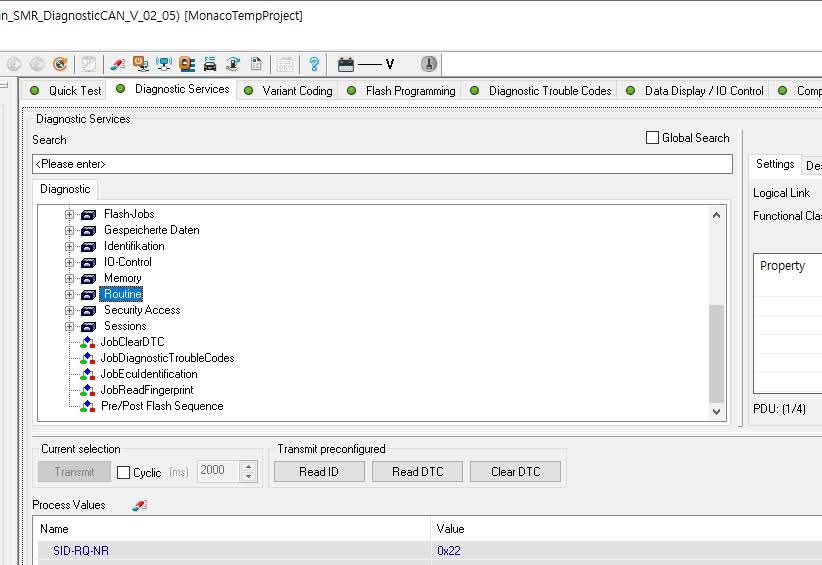
Task: Click eraser icon beside Process Values
Action: pos(139,505)
